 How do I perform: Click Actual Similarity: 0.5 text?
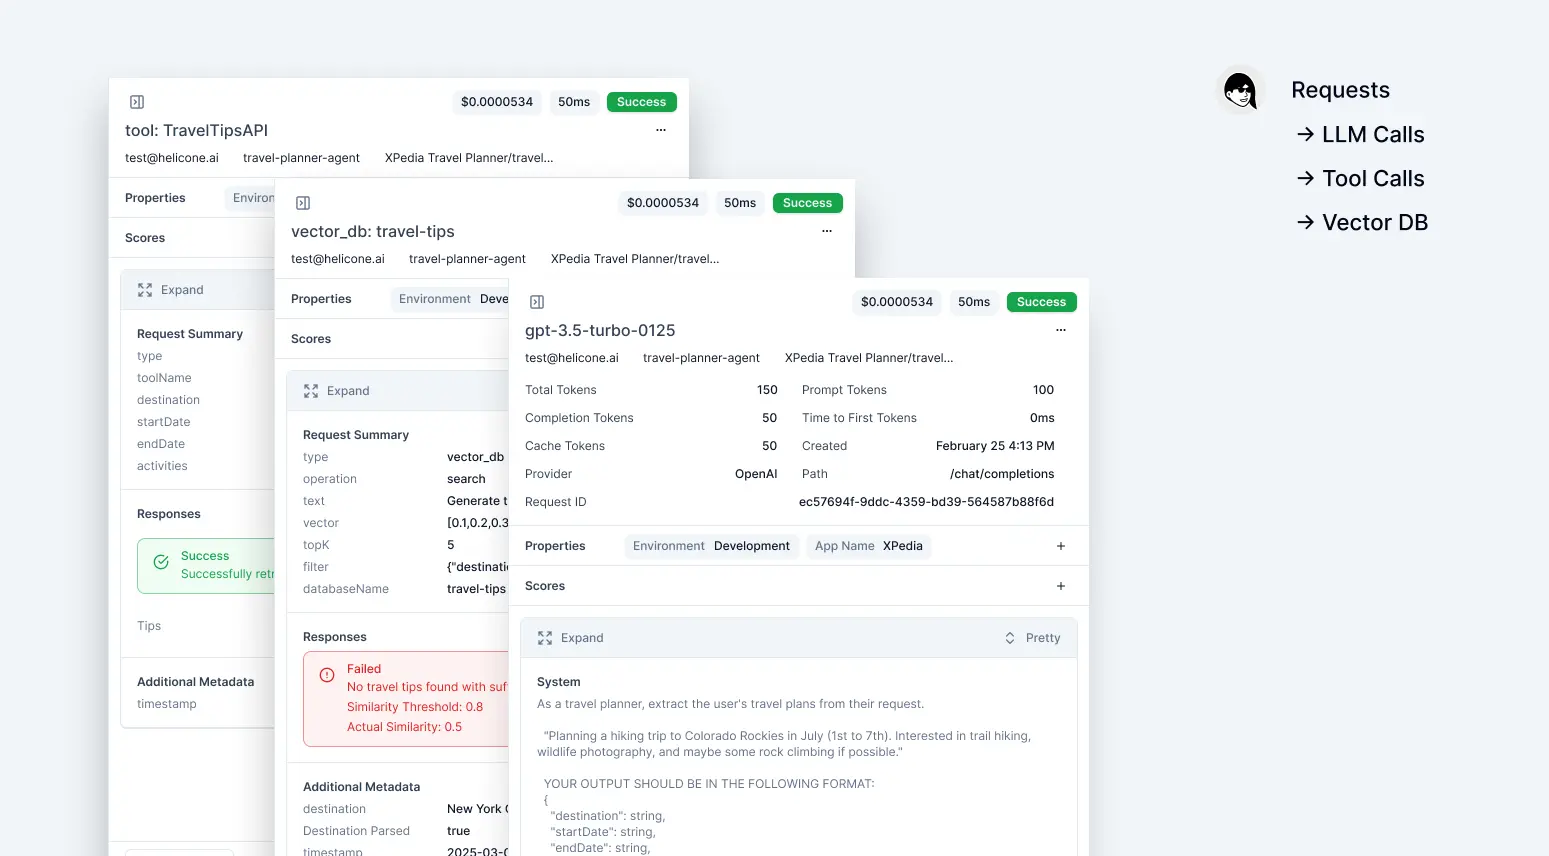[x=404, y=727]
